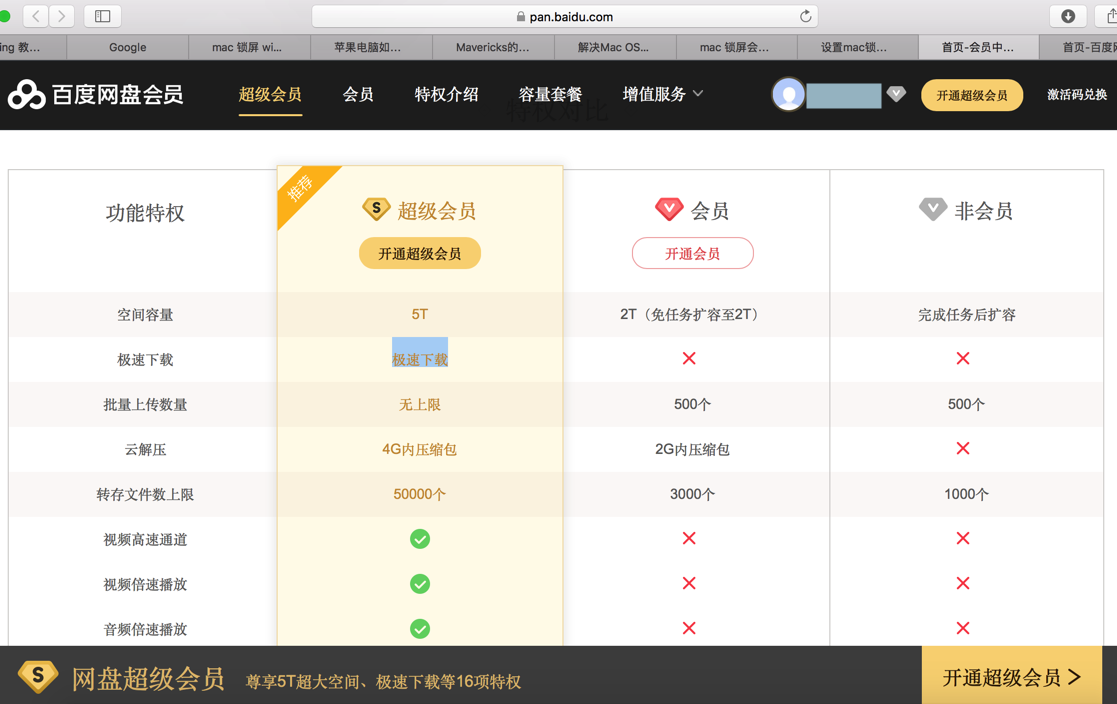The image size is (1117, 704).
Task: Click the lock icon in address bar
Action: pos(521,16)
